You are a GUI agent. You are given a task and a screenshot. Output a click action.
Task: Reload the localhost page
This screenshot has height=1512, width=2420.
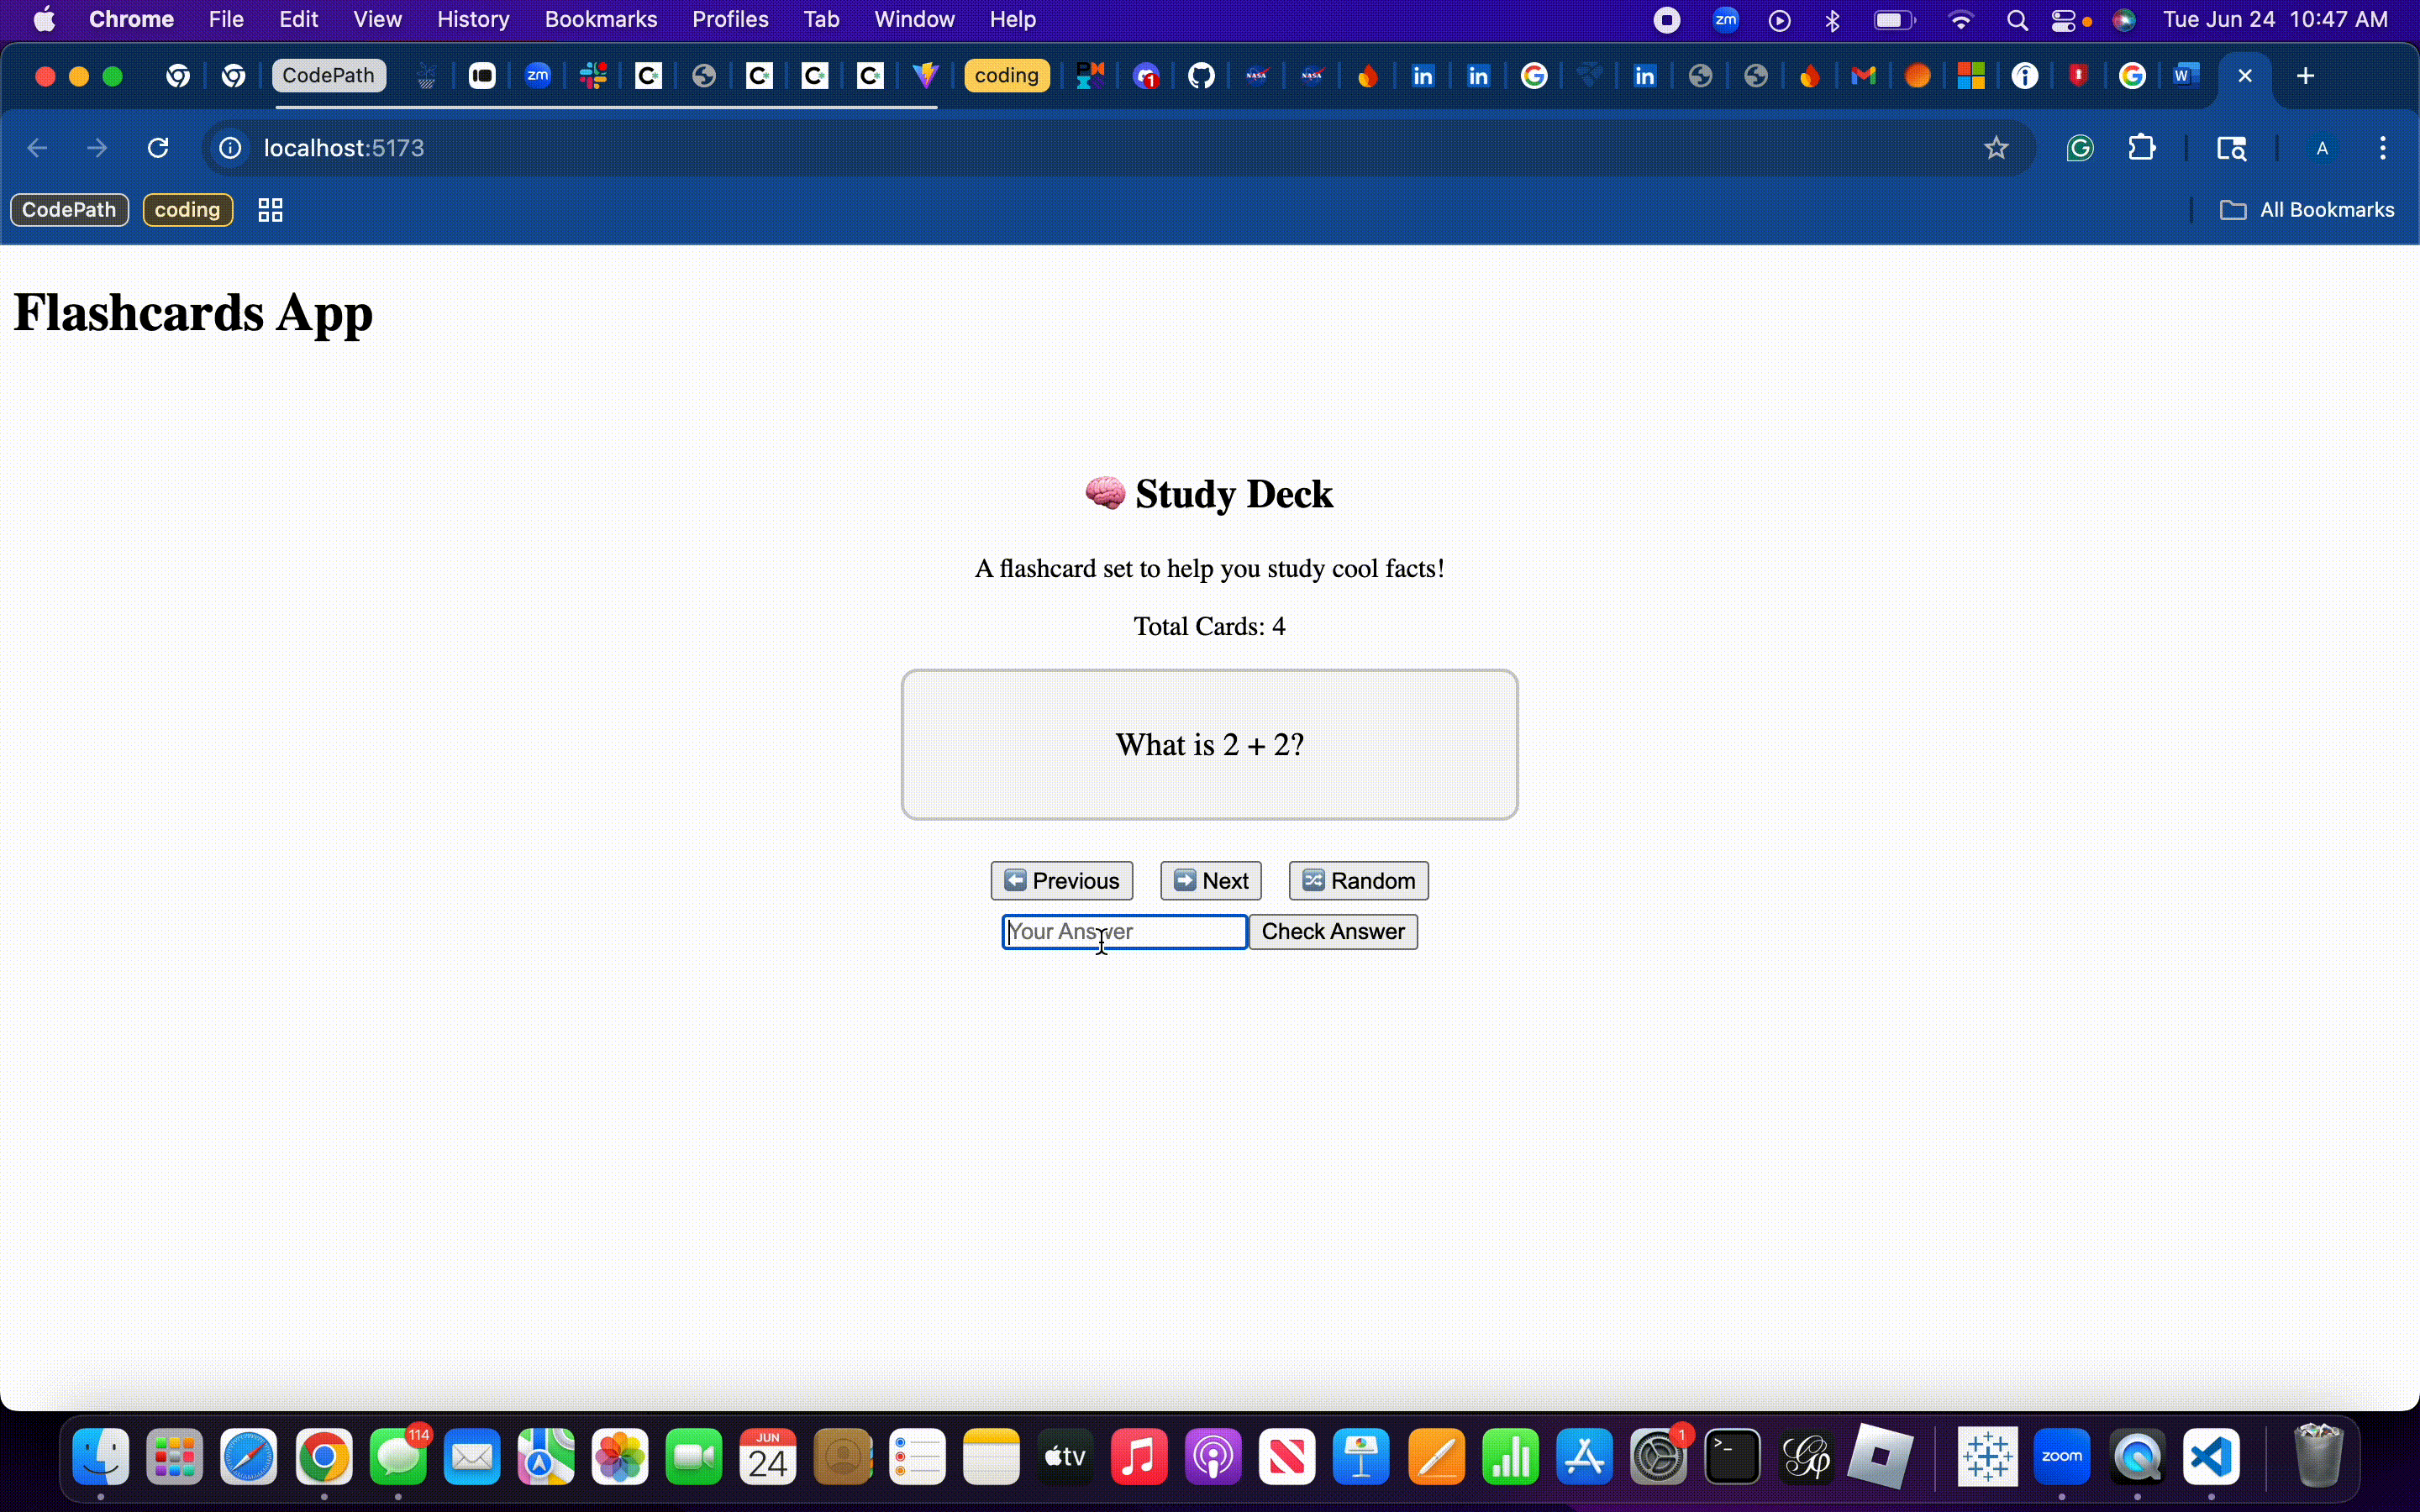coord(158,148)
